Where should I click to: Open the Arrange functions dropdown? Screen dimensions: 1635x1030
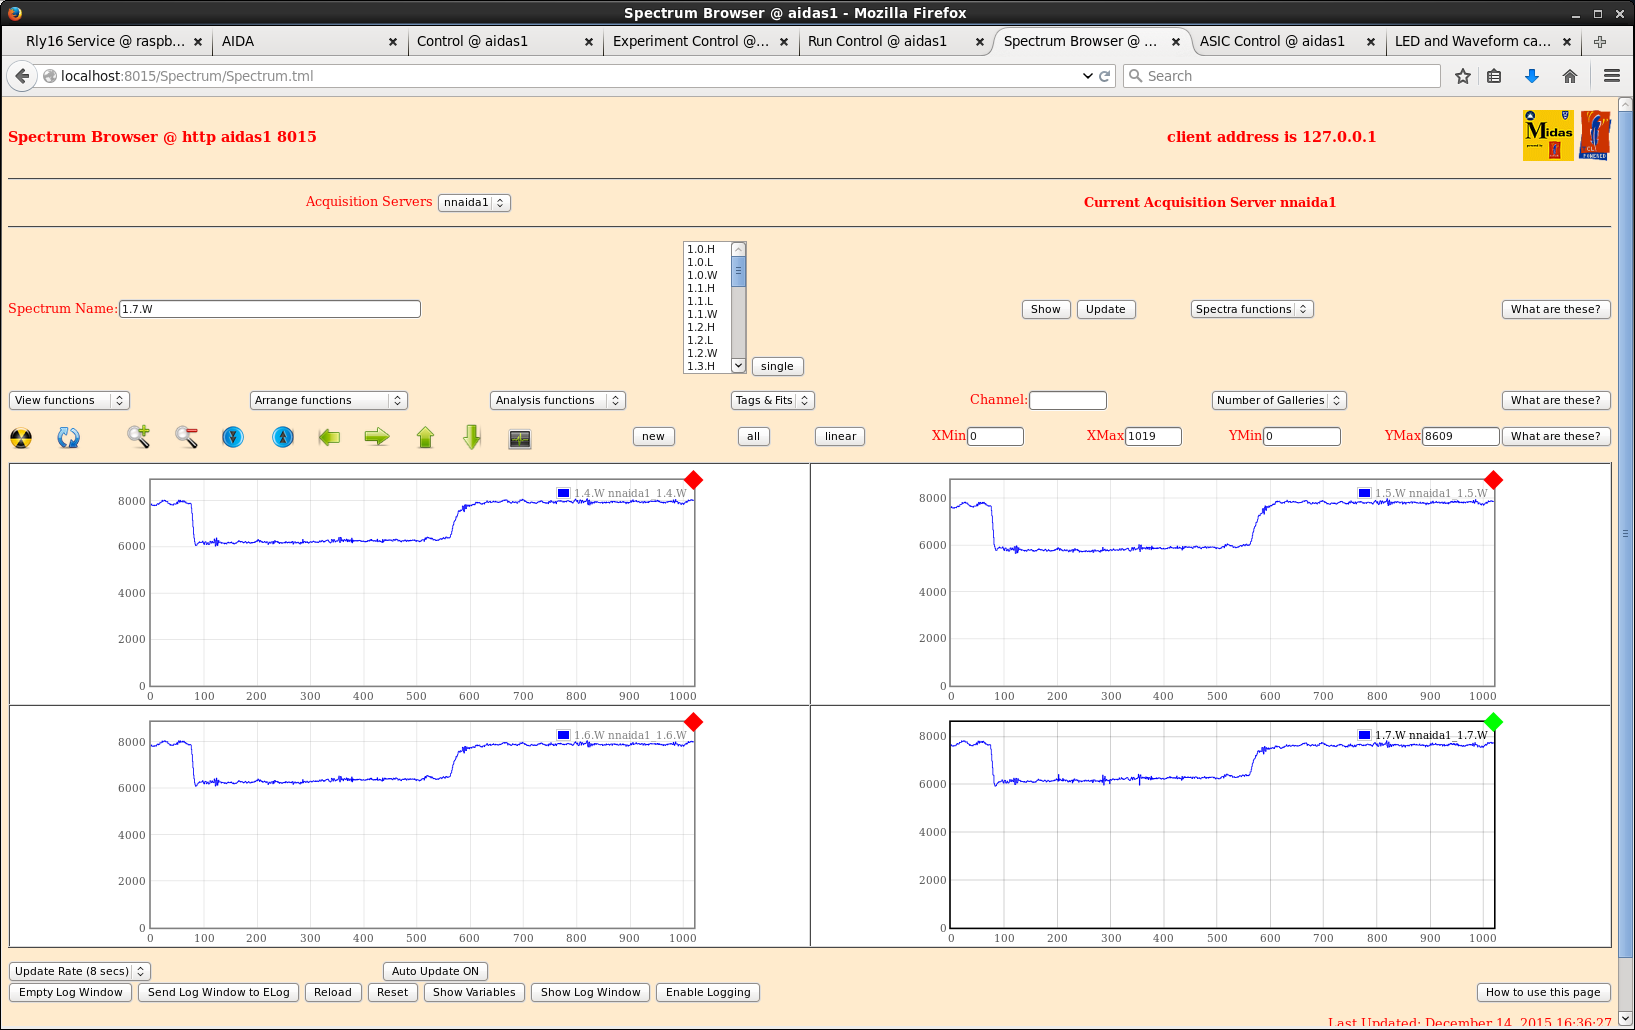[328, 400]
